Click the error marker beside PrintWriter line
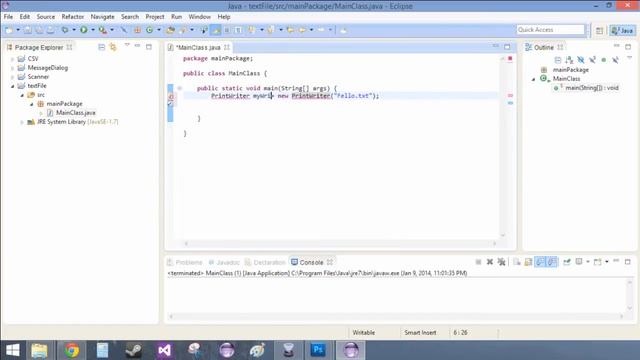The height and width of the screenshot is (360, 640). click(171, 96)
